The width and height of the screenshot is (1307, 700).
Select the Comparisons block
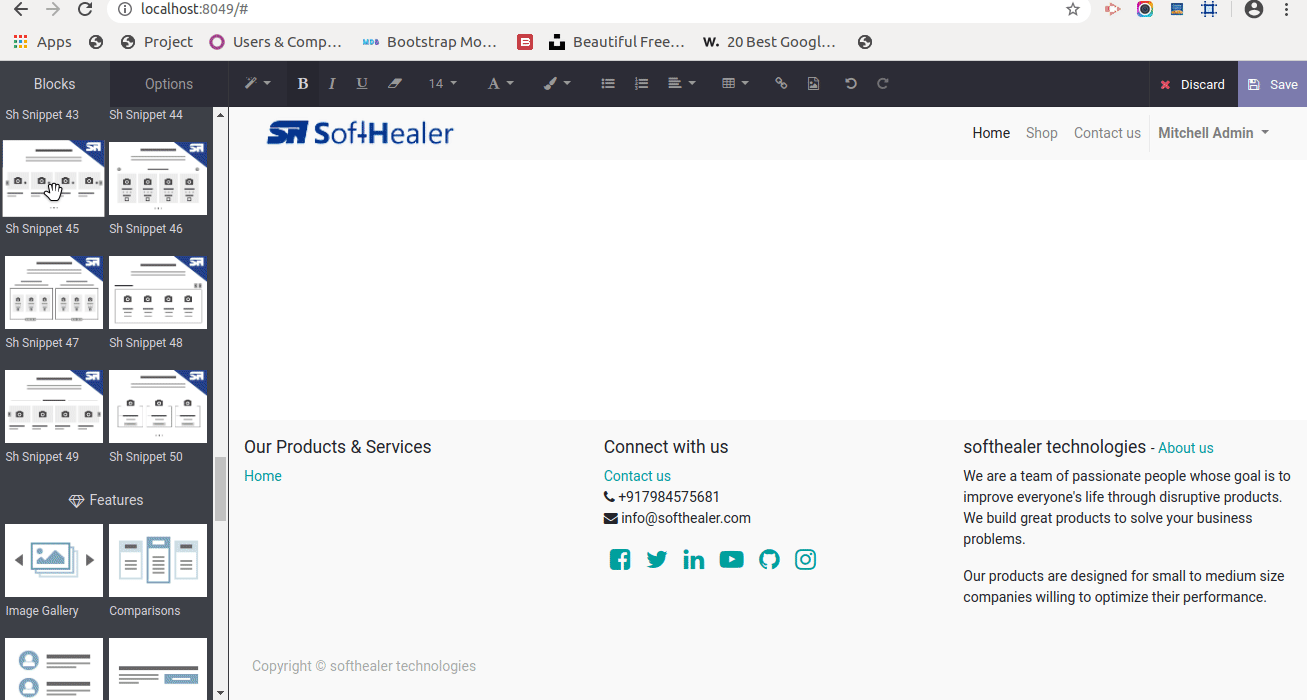click(158, 560)
